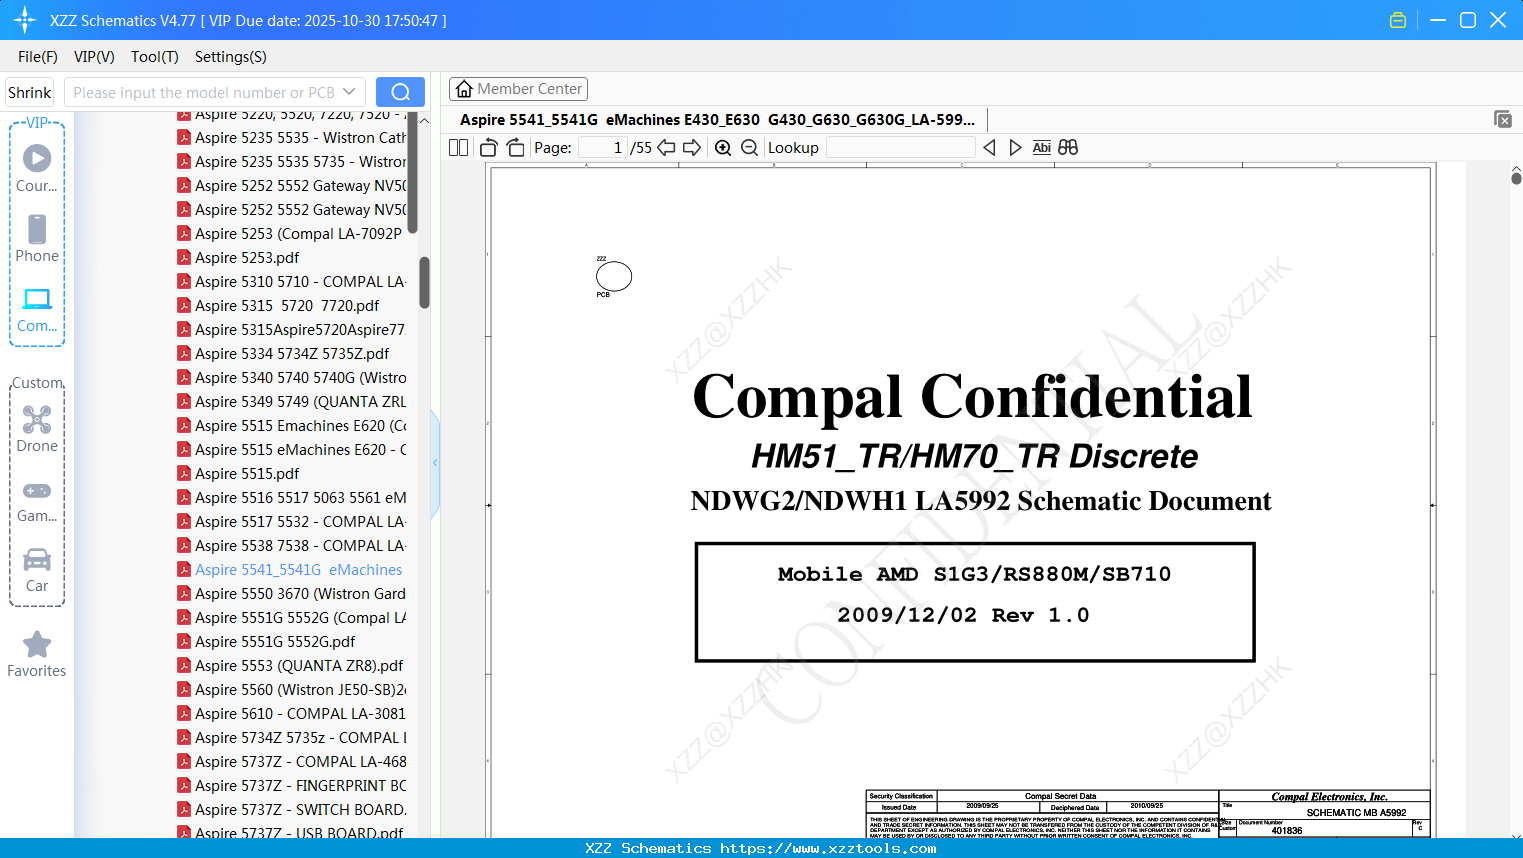Open the VIP(V) menu

94,57
